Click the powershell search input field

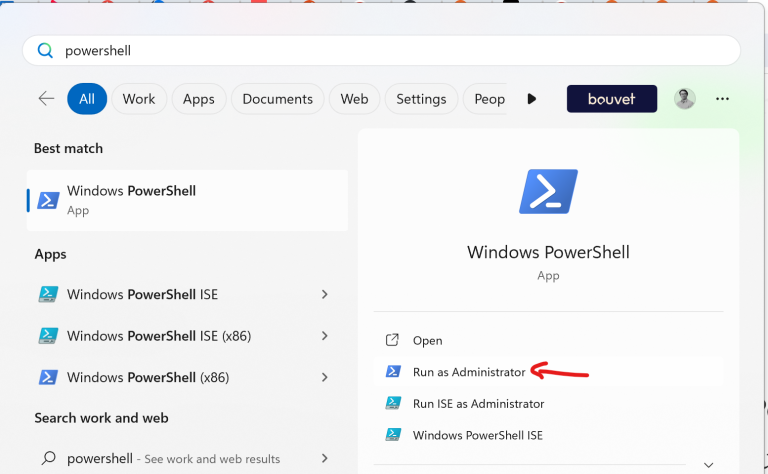[x=381, y=50]
